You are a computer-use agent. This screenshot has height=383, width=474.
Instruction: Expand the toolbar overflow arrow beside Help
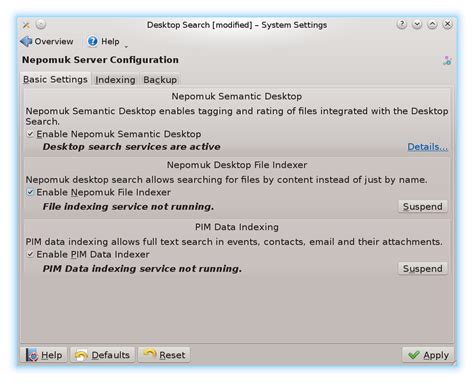pyautogui.click(x=126, y=46)
